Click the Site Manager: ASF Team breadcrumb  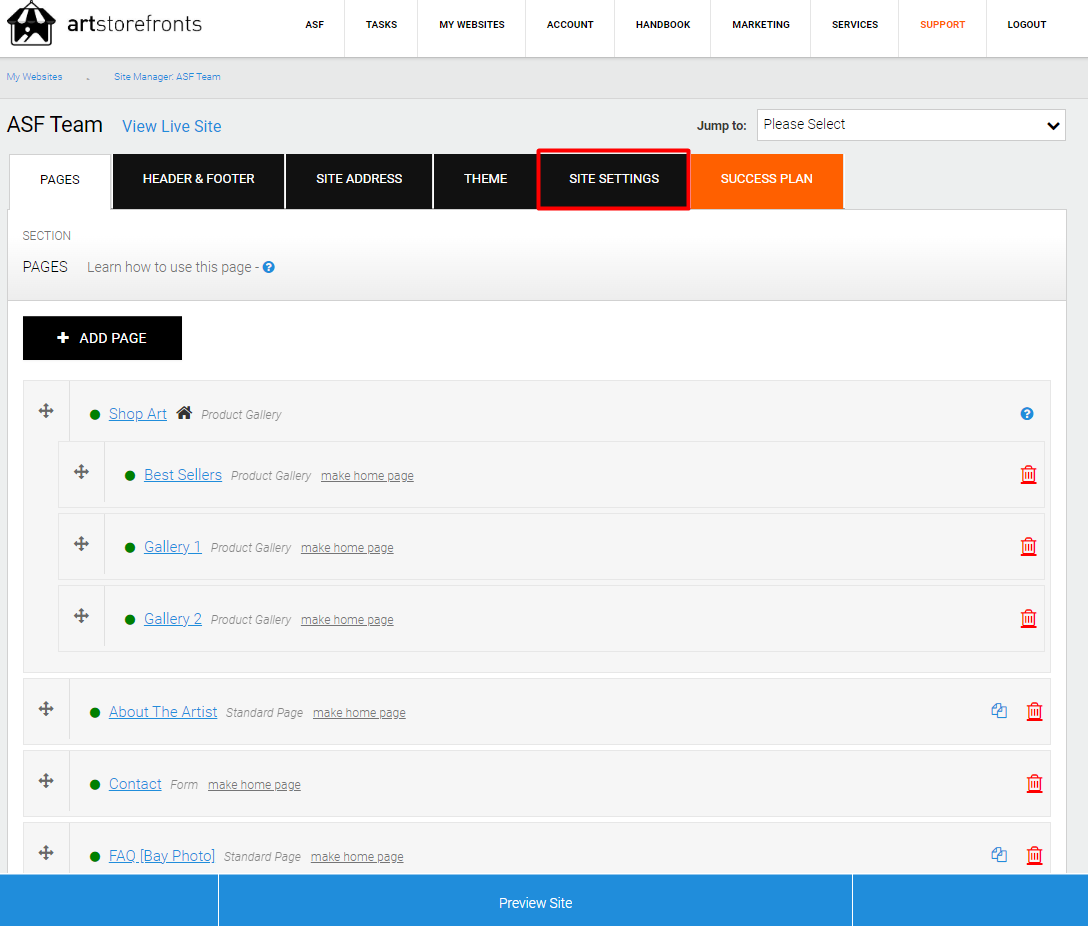tap(167, 77)
